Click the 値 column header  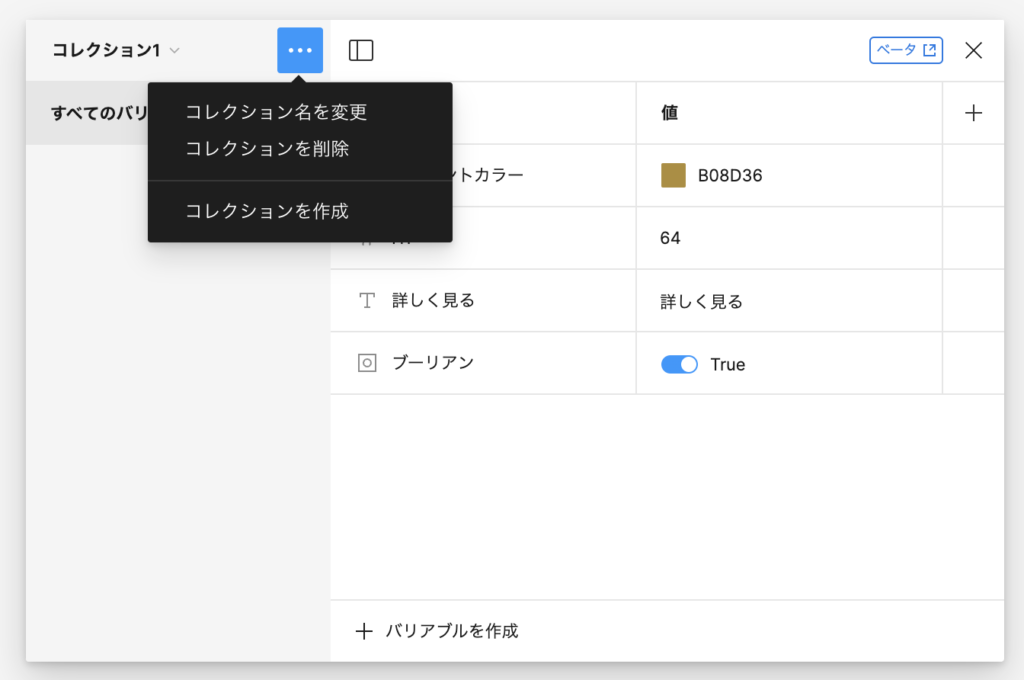point(670,113)
